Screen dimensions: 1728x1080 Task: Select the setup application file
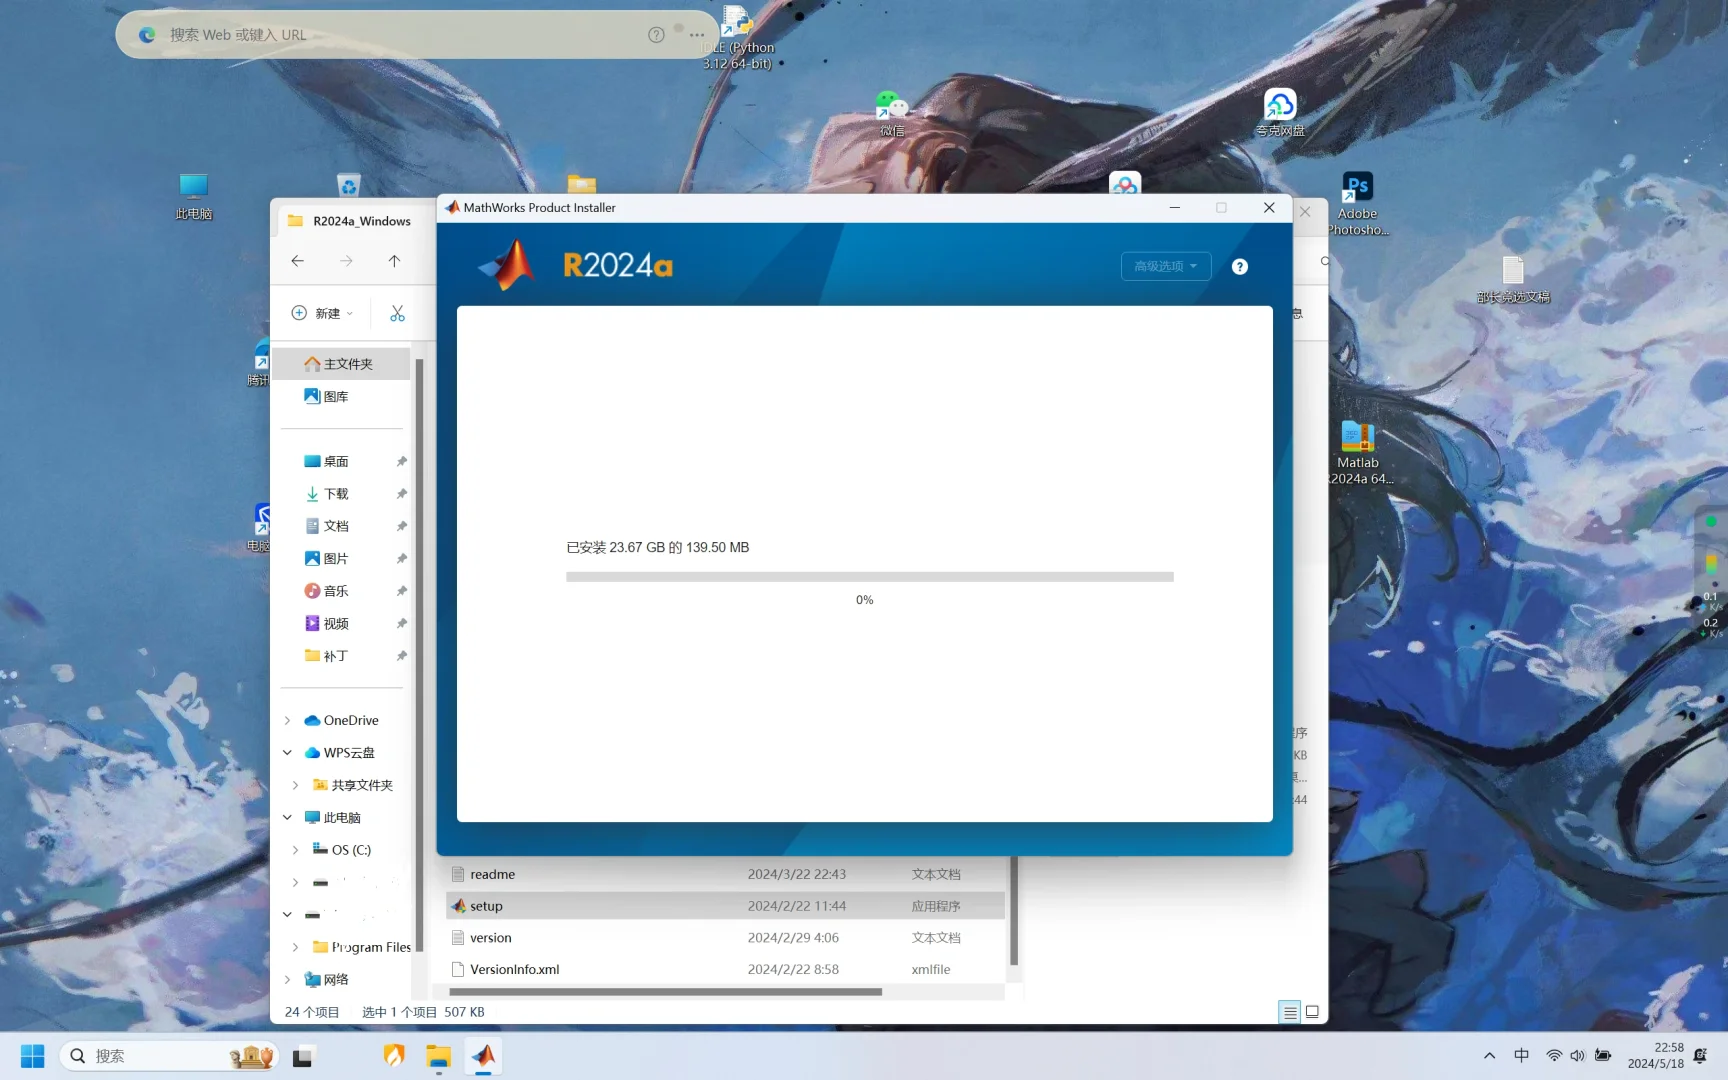(x=725, y=906)
